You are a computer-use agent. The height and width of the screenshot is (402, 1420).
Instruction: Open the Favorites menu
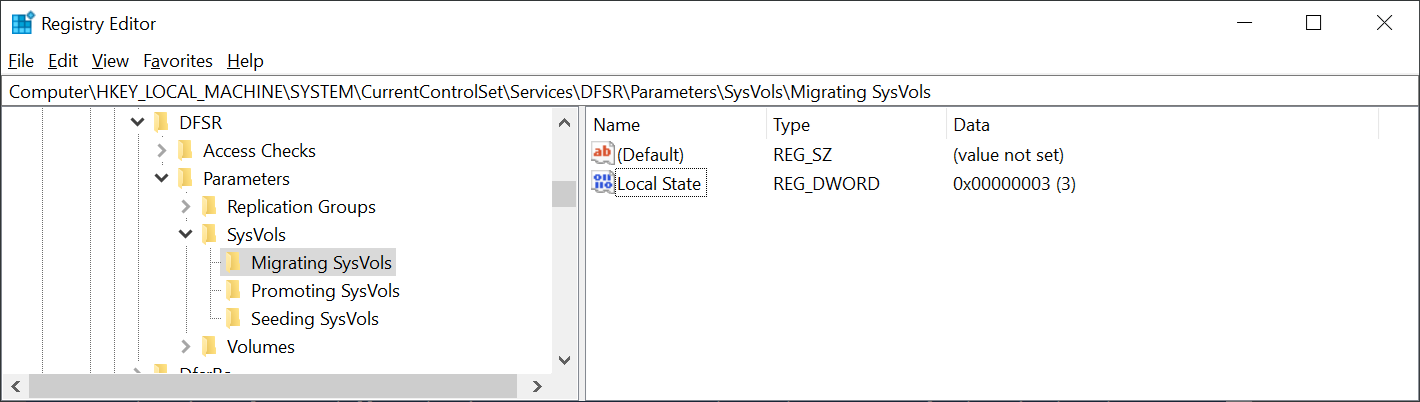(x=178, y=61)
